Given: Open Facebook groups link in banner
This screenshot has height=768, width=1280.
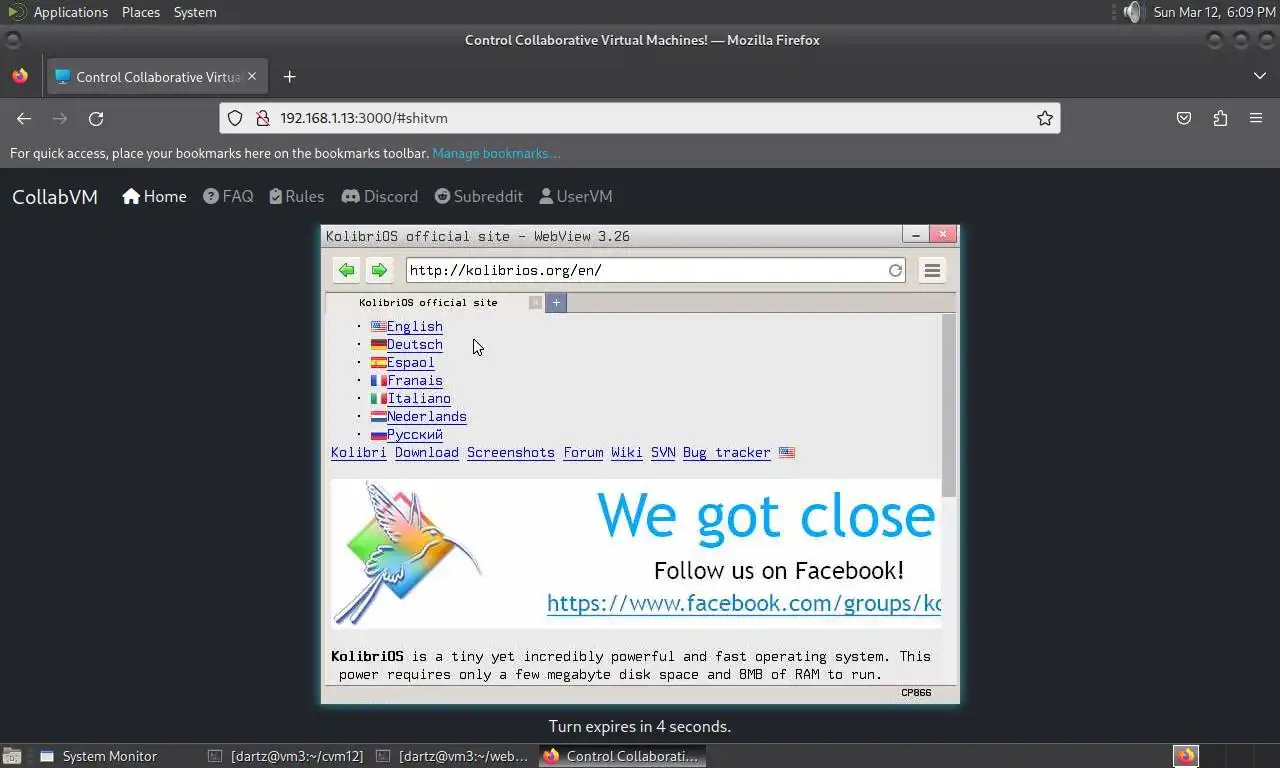Looking at the screenshot, I should coord(743,603).
